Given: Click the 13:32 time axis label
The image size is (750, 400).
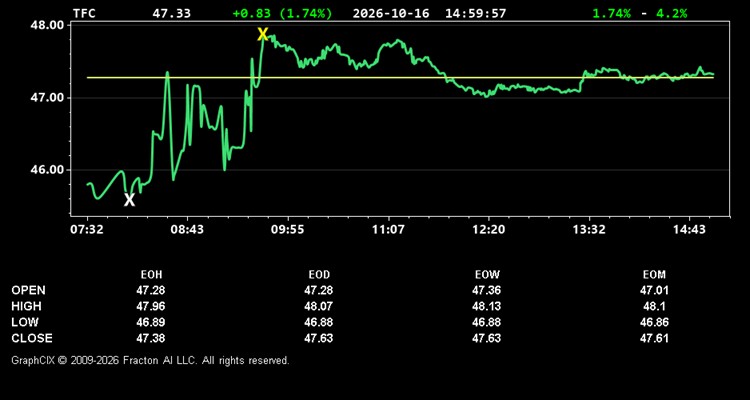Looking at the screenshot, I should coord(588,230).
